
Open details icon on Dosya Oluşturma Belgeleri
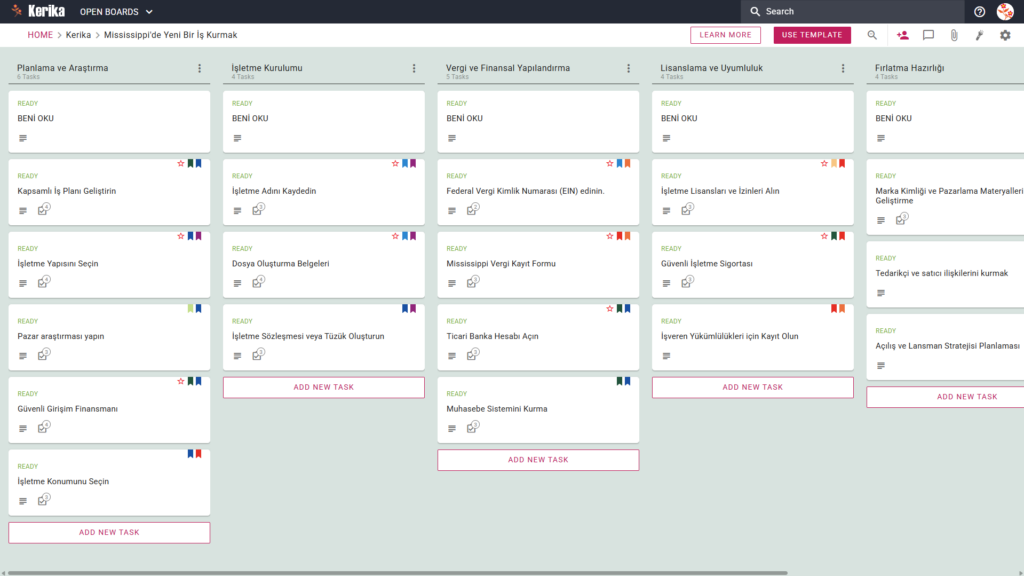coord(237,283)
